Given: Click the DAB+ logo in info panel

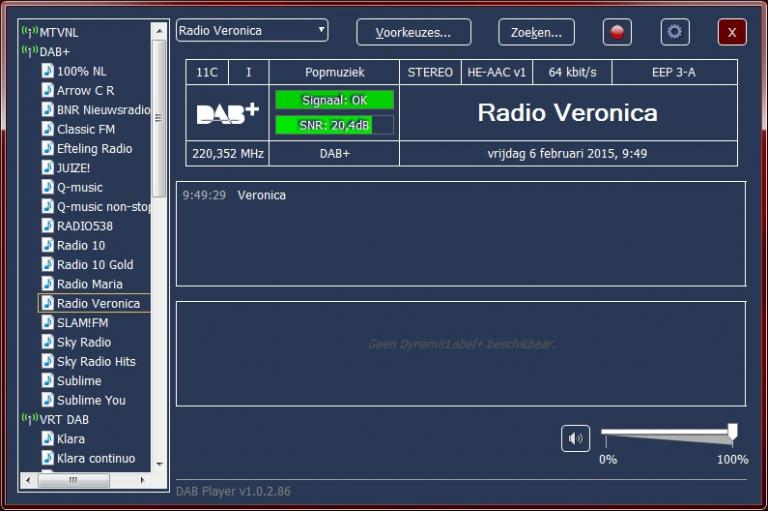Looking at the screenshot, I should pos(227,113).
